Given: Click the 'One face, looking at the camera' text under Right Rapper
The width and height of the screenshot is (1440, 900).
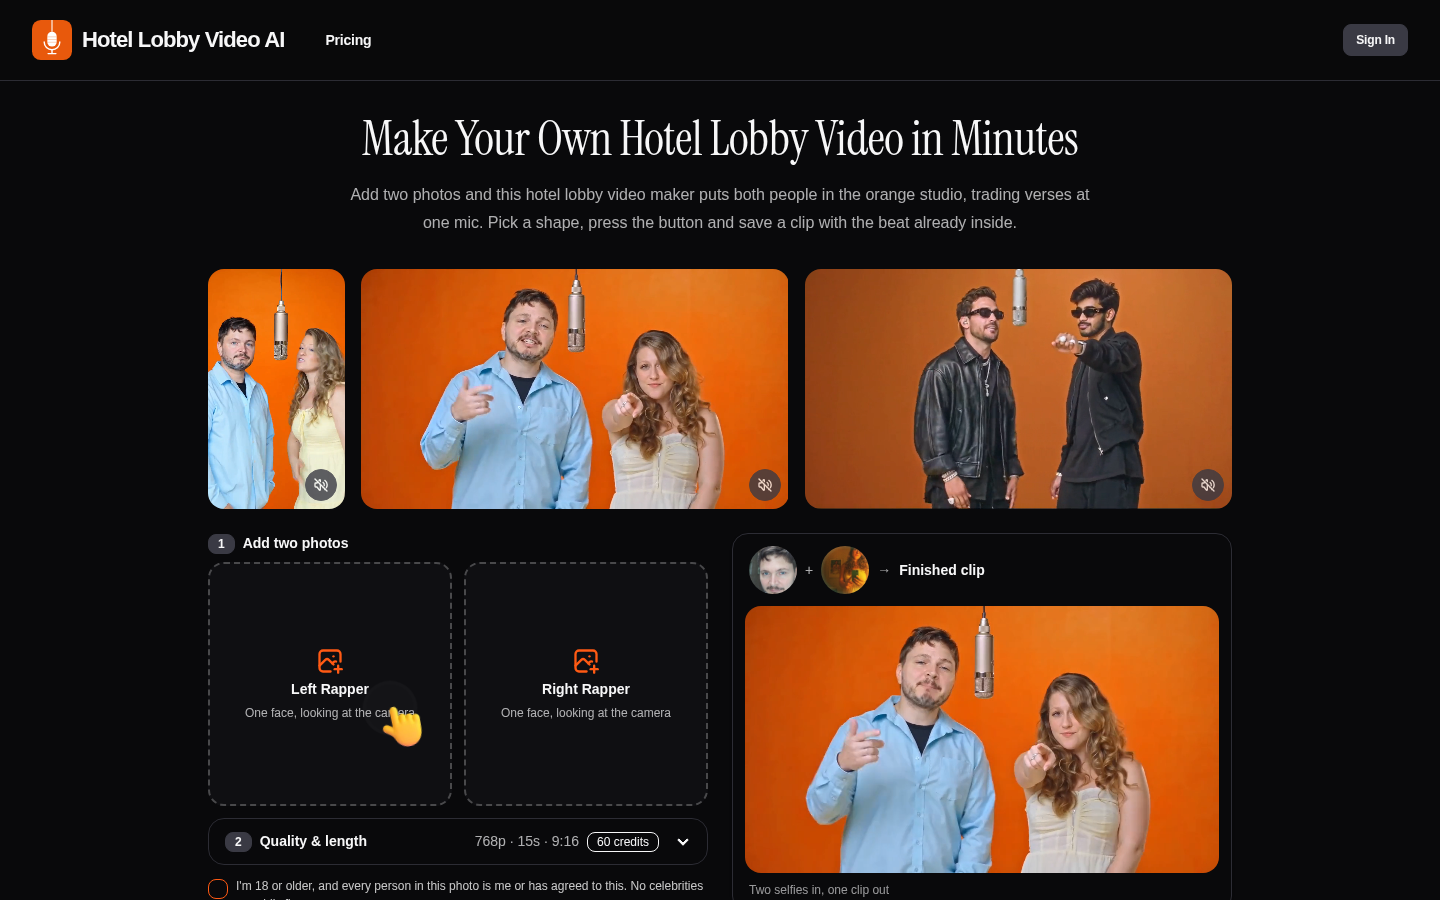Looking at the screenshot, I should point(586,713).
